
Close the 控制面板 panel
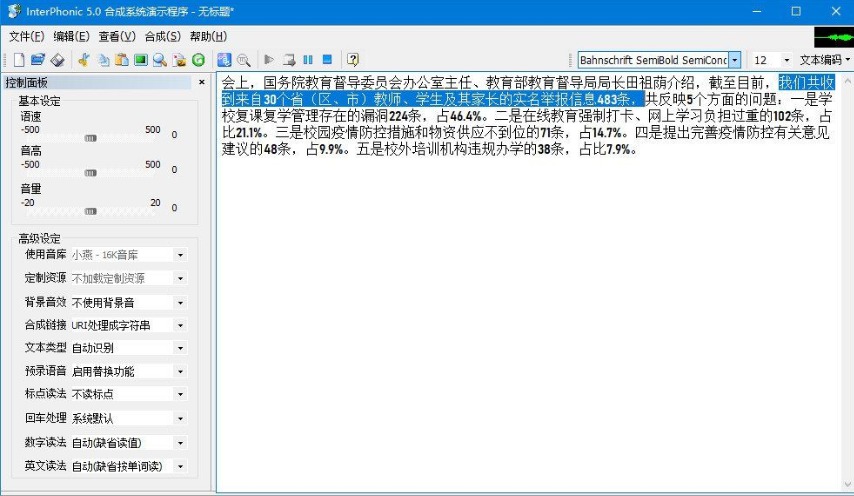tap(202, 83)
